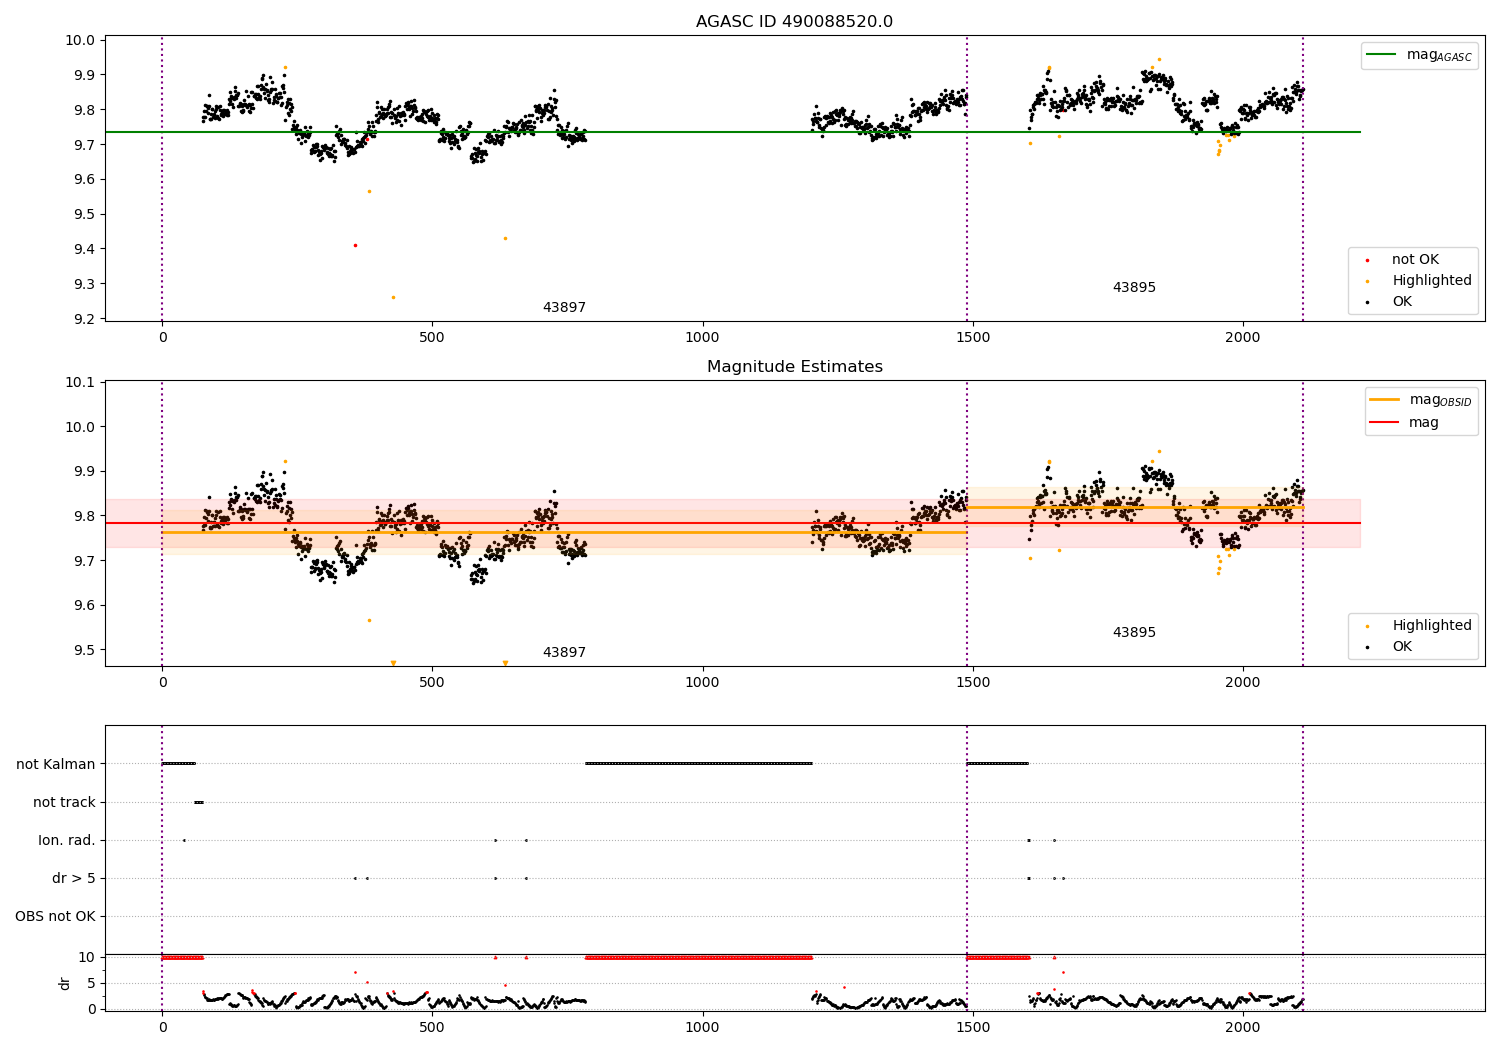Click tick "5" on the dr axis
Image resolution: width=1500 pixels, height=1050 pixels.
pyautogui.click(x=91, y=983)
